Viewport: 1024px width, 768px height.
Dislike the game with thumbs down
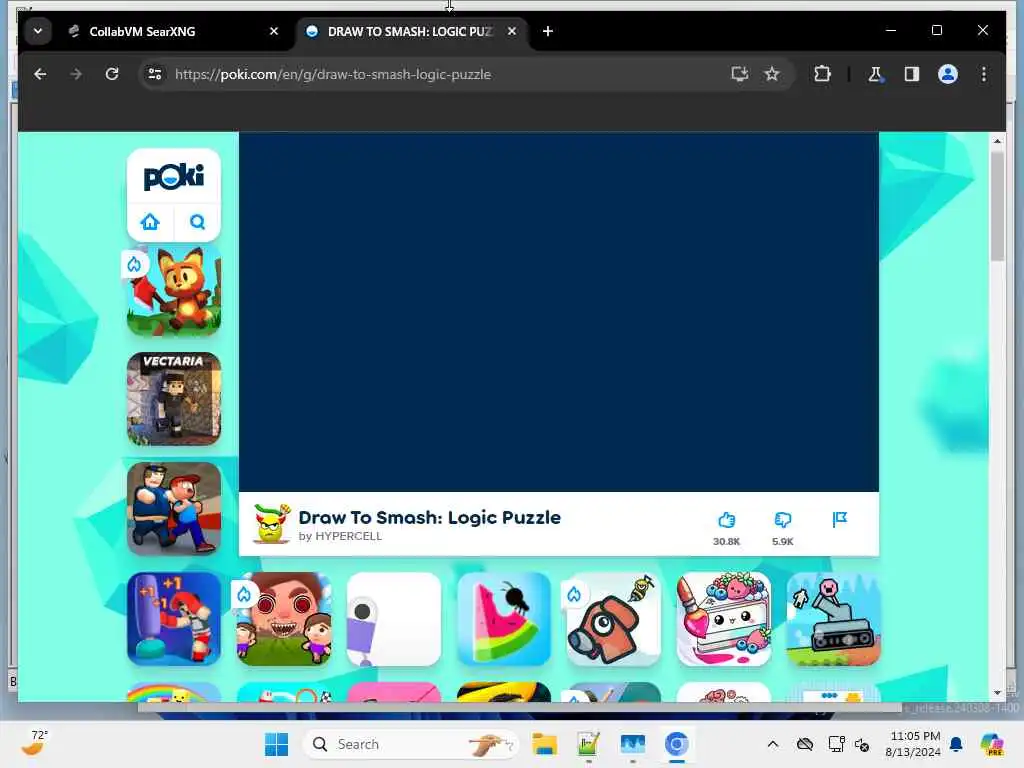tap(782, 520)
